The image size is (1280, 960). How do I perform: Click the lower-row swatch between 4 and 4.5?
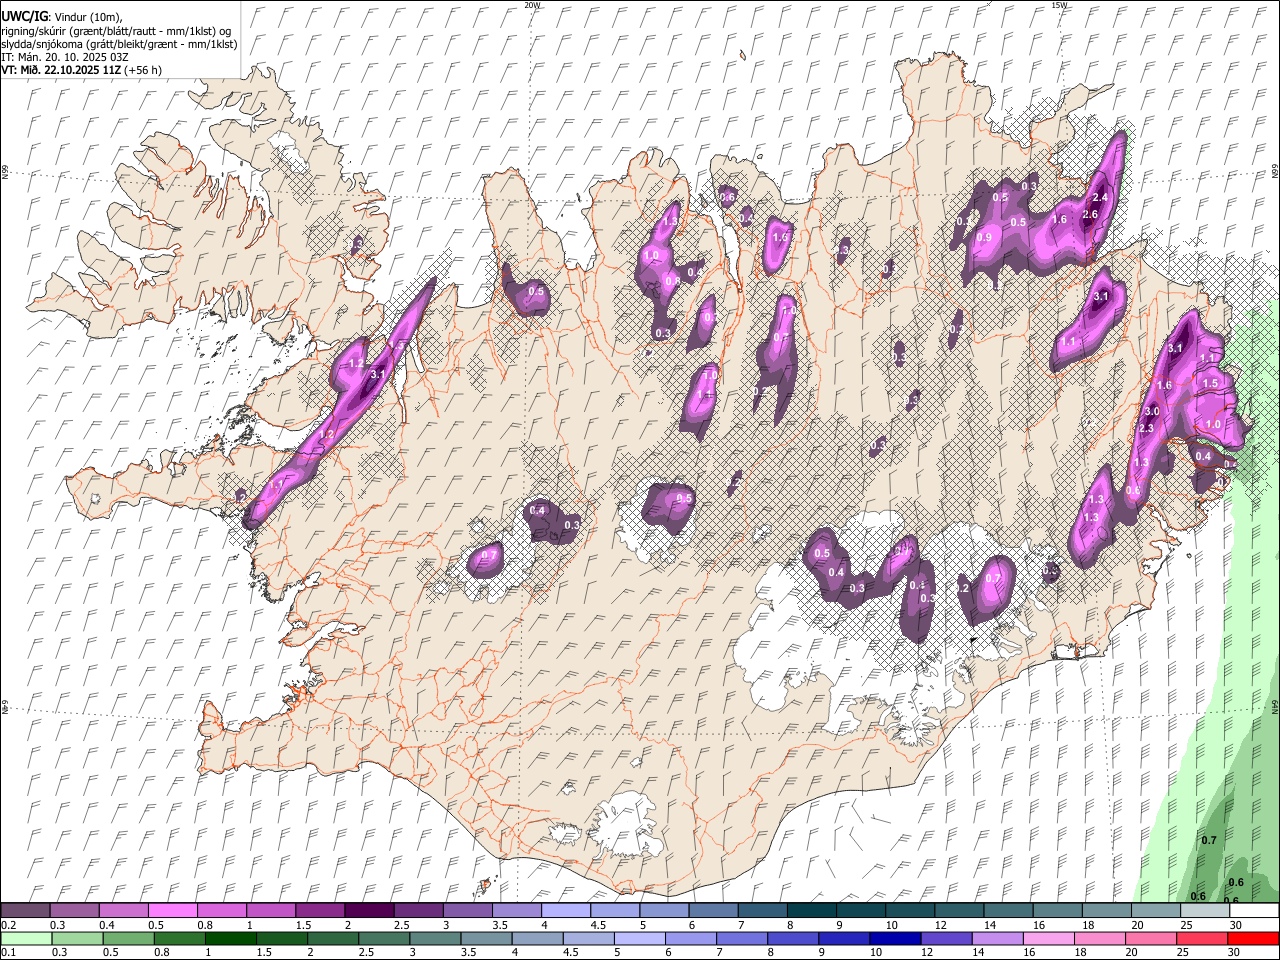point(538,939)
